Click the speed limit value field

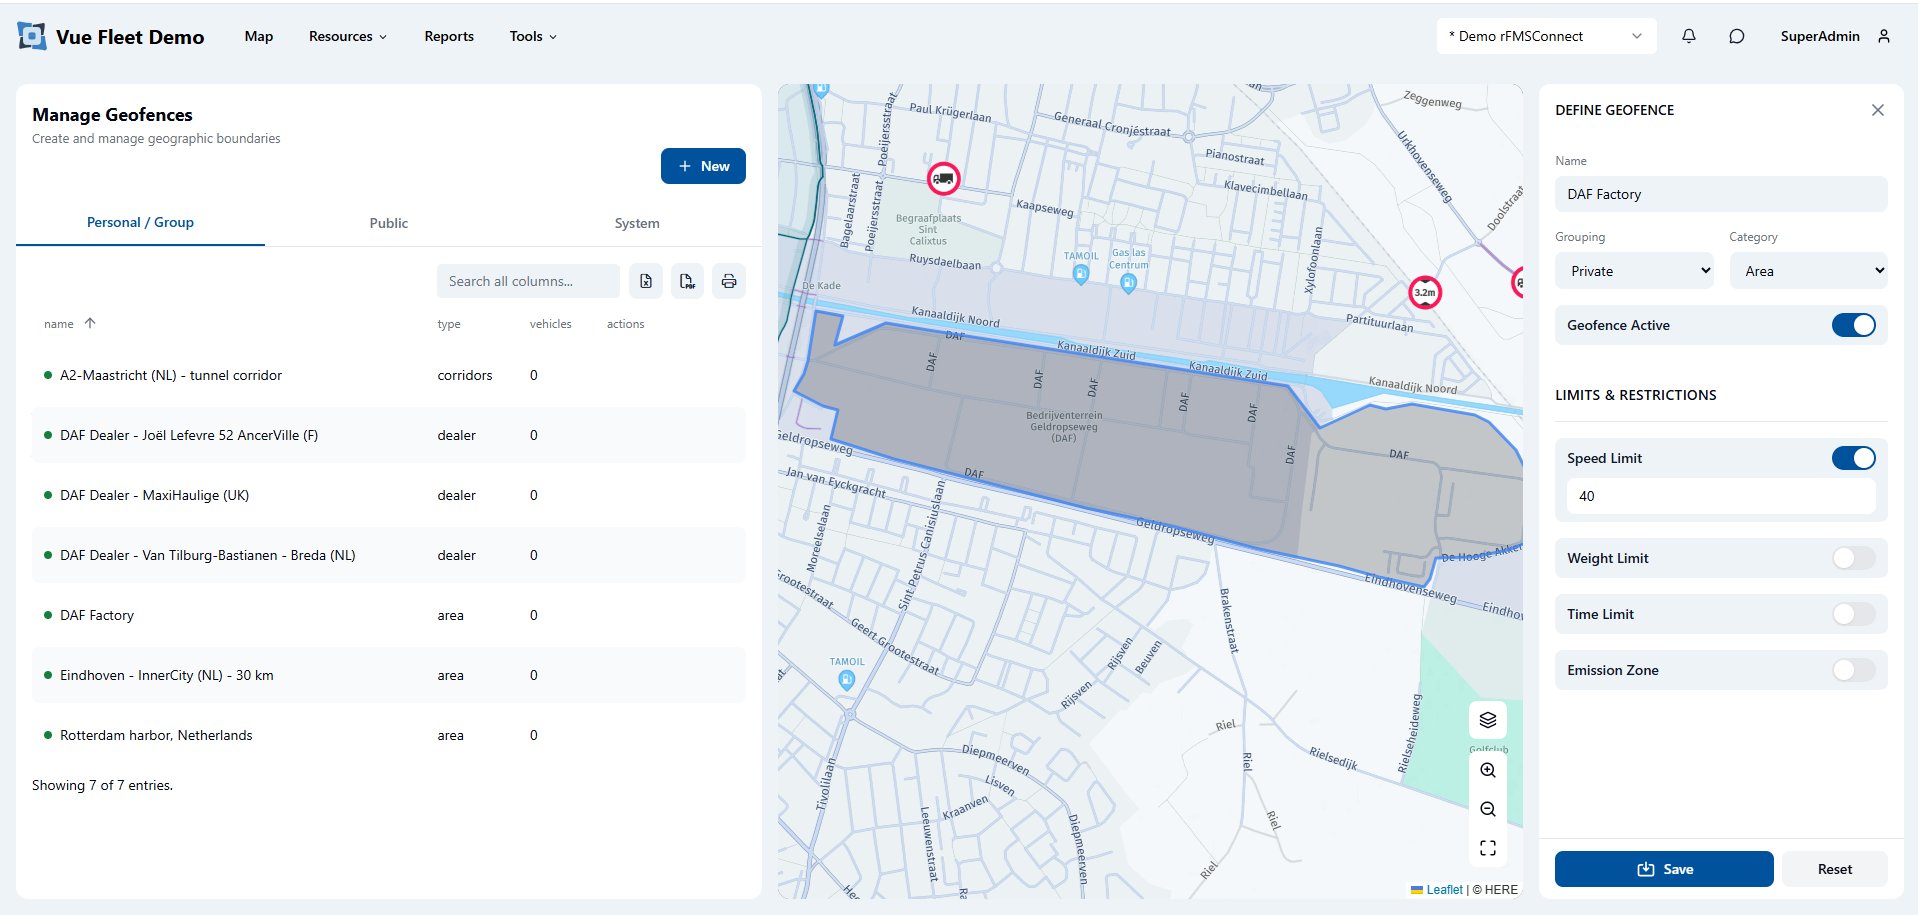(1721, 496)
